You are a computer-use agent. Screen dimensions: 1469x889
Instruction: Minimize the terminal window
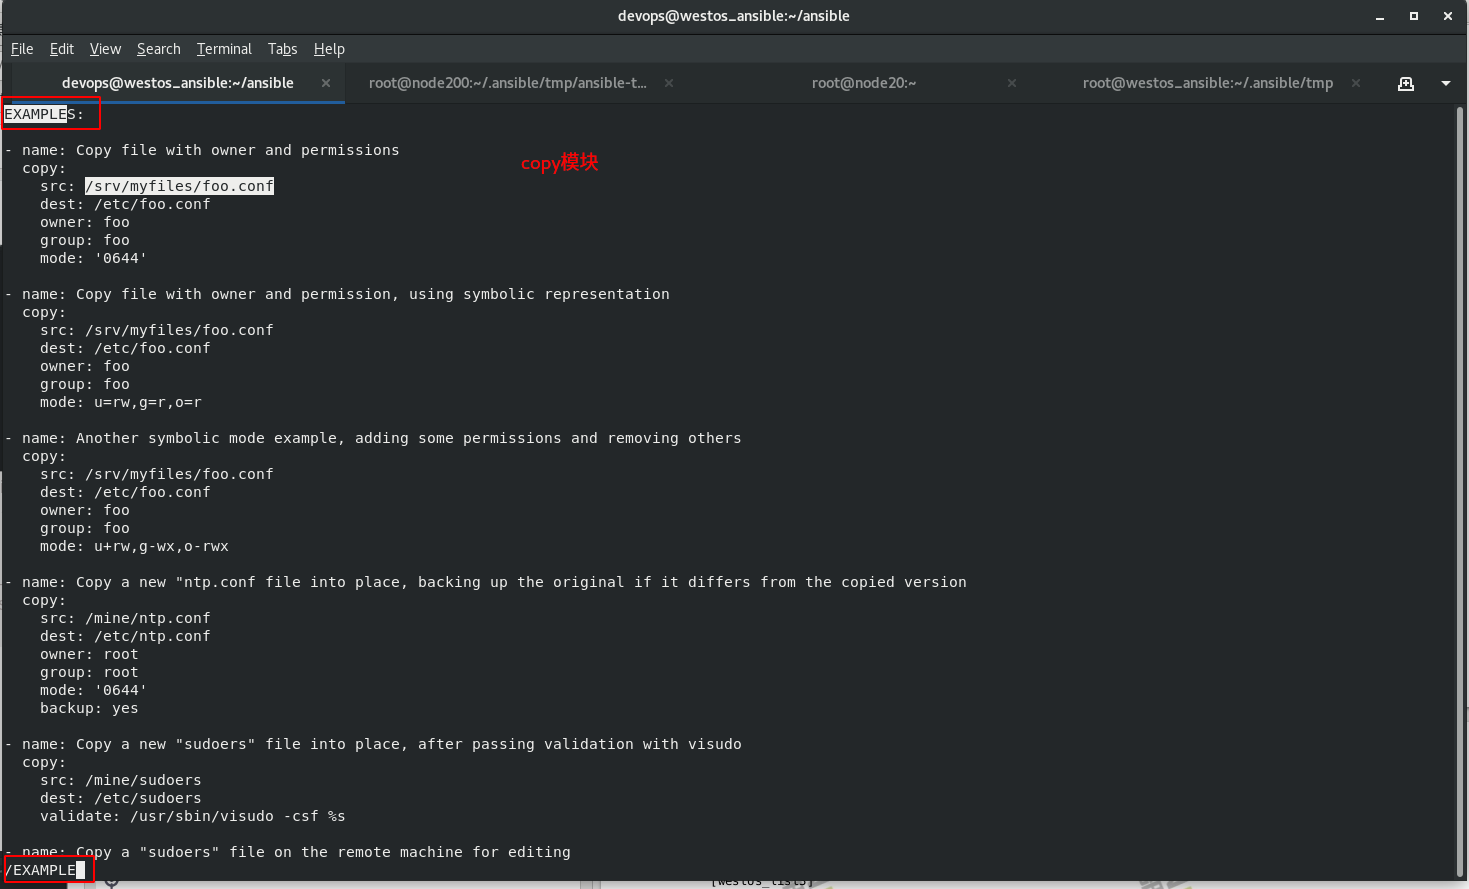click(x=1380, y=16)
